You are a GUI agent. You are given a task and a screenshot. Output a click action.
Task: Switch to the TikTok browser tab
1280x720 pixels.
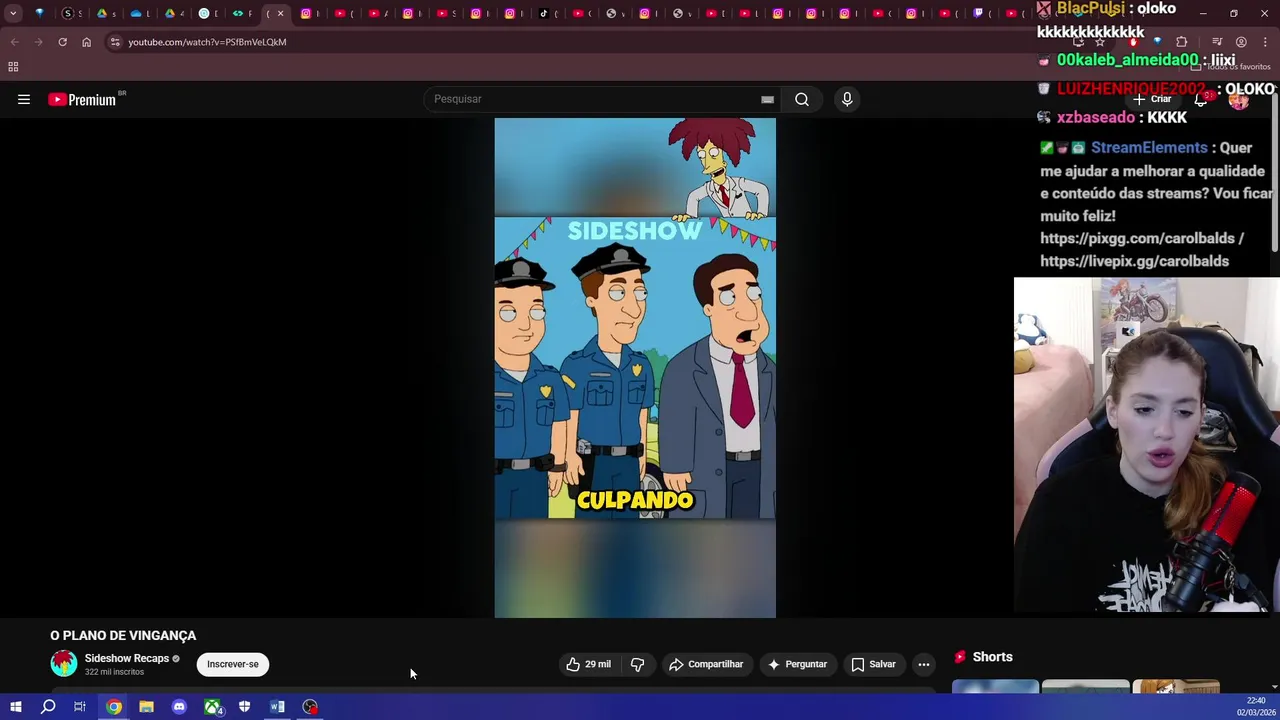pos(544,13)
